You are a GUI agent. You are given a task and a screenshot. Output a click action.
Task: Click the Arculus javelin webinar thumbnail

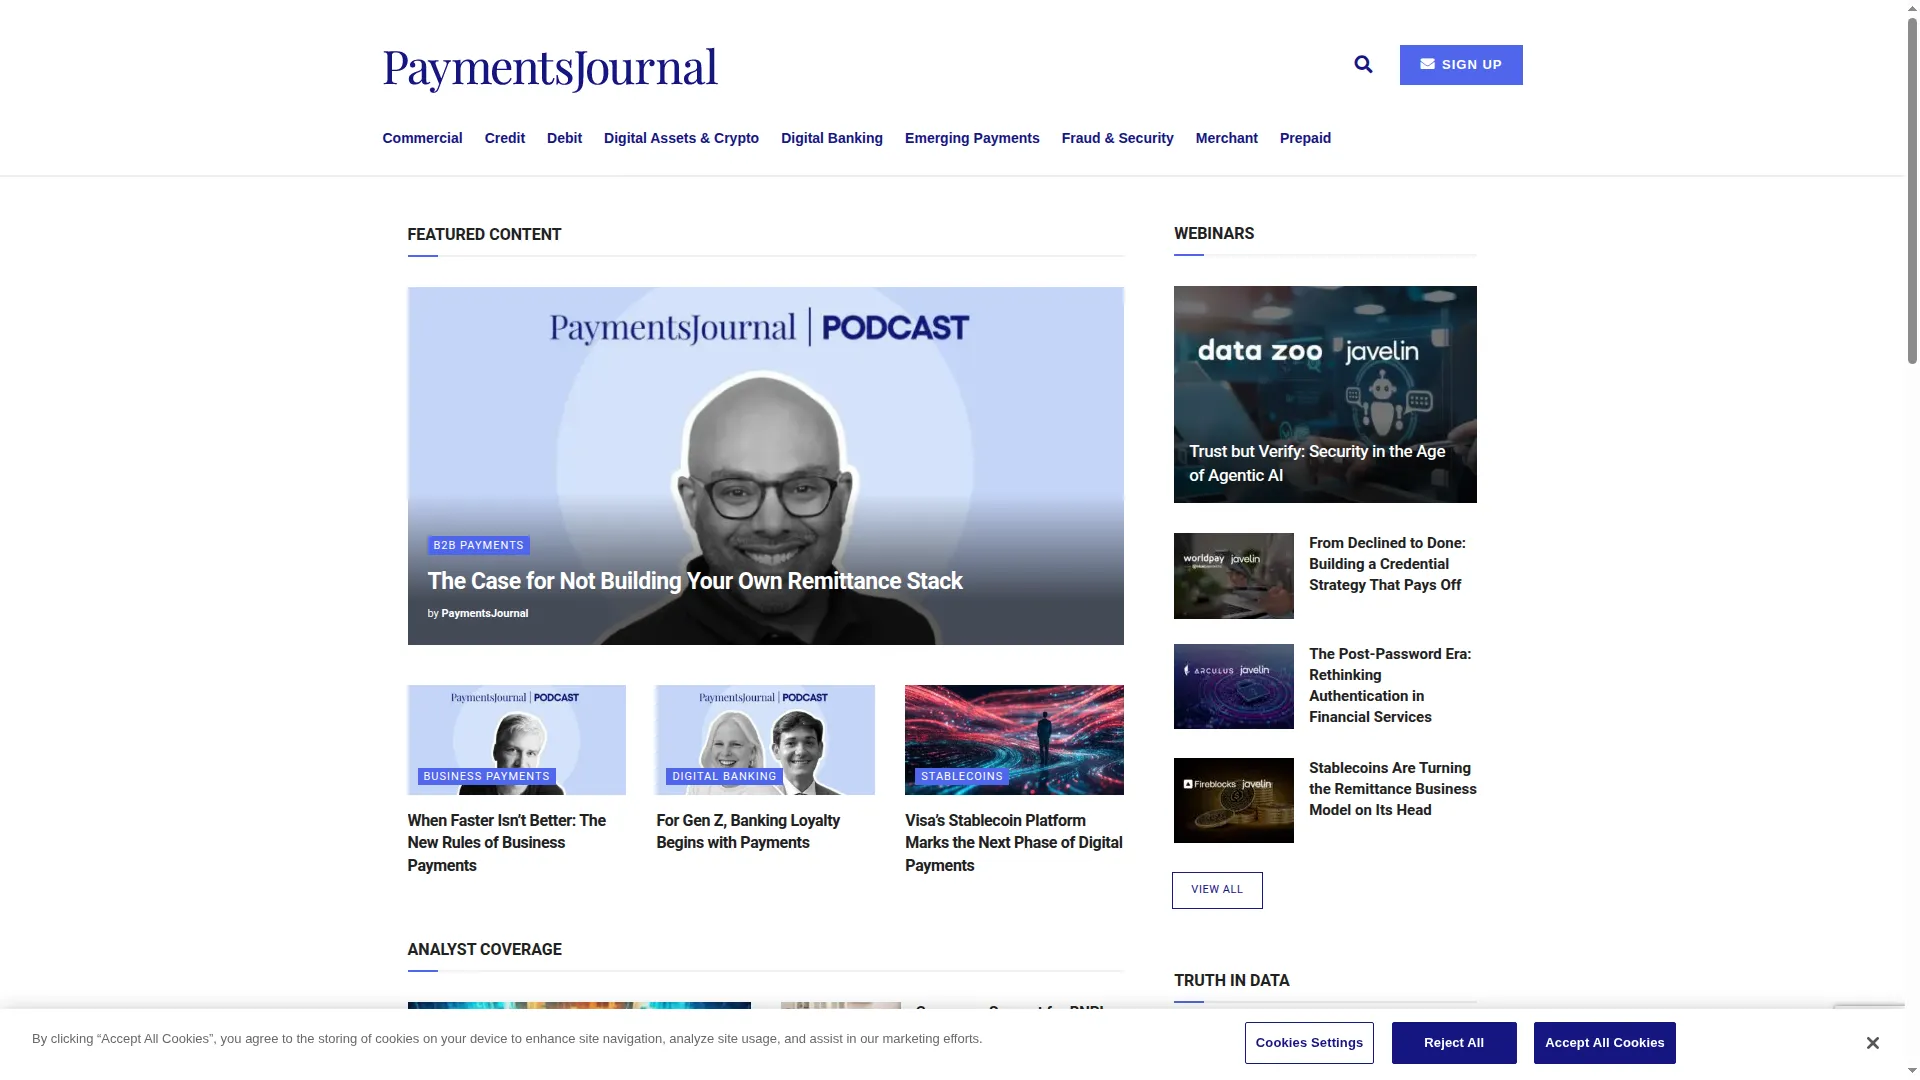(x=1233, y=687)
